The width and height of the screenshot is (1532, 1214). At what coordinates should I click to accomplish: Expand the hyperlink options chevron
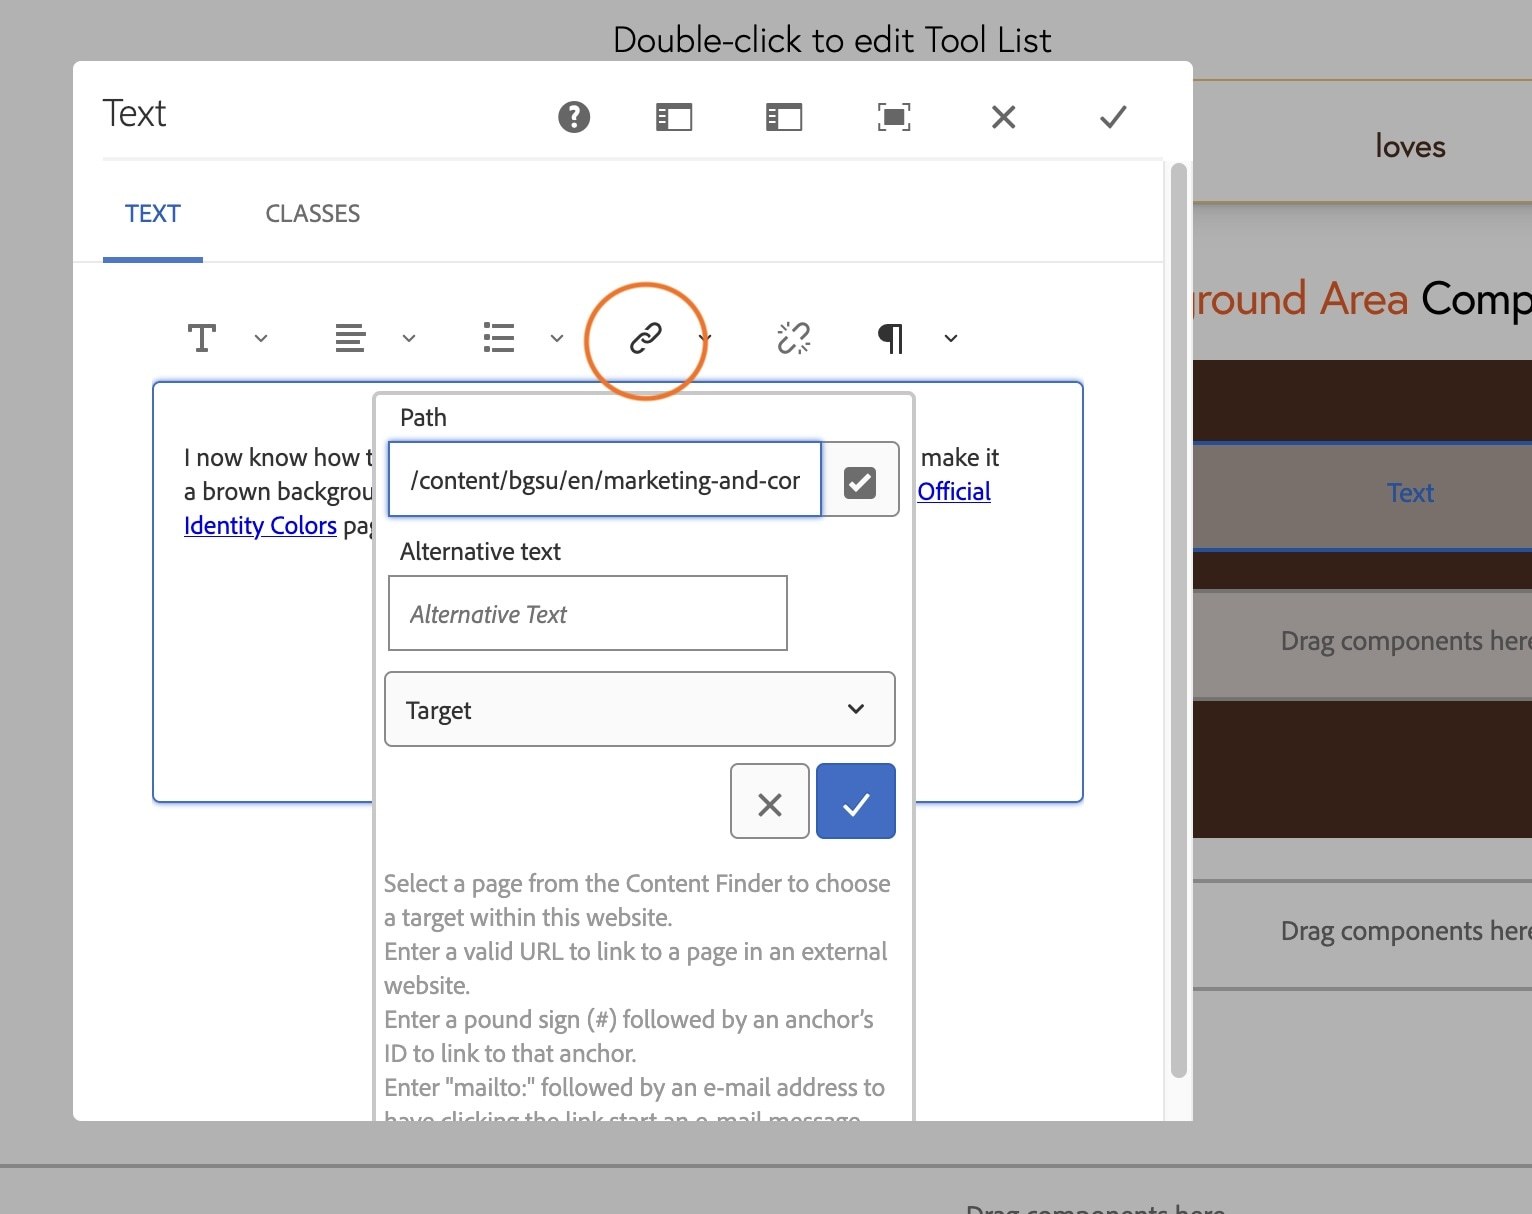[x=704, y=338]
